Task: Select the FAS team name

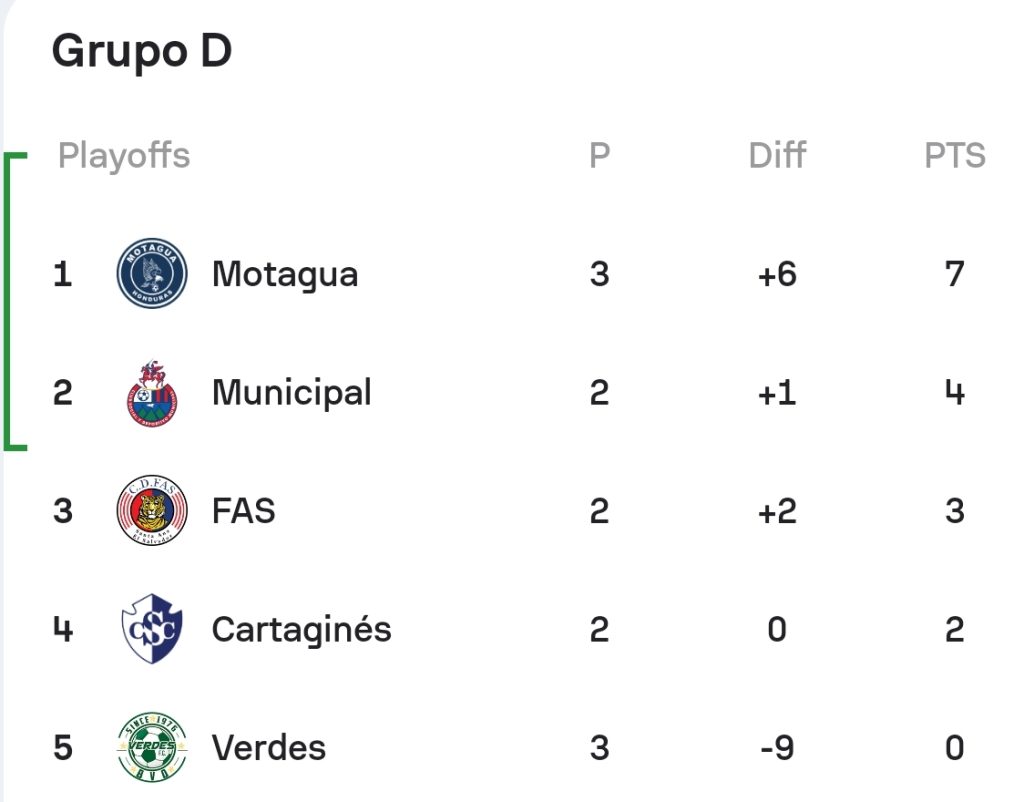Action: tap(244, 511)
